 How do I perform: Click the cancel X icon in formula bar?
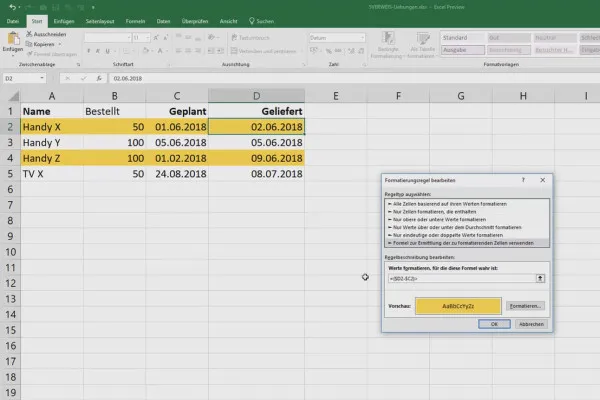click(67, 78)
